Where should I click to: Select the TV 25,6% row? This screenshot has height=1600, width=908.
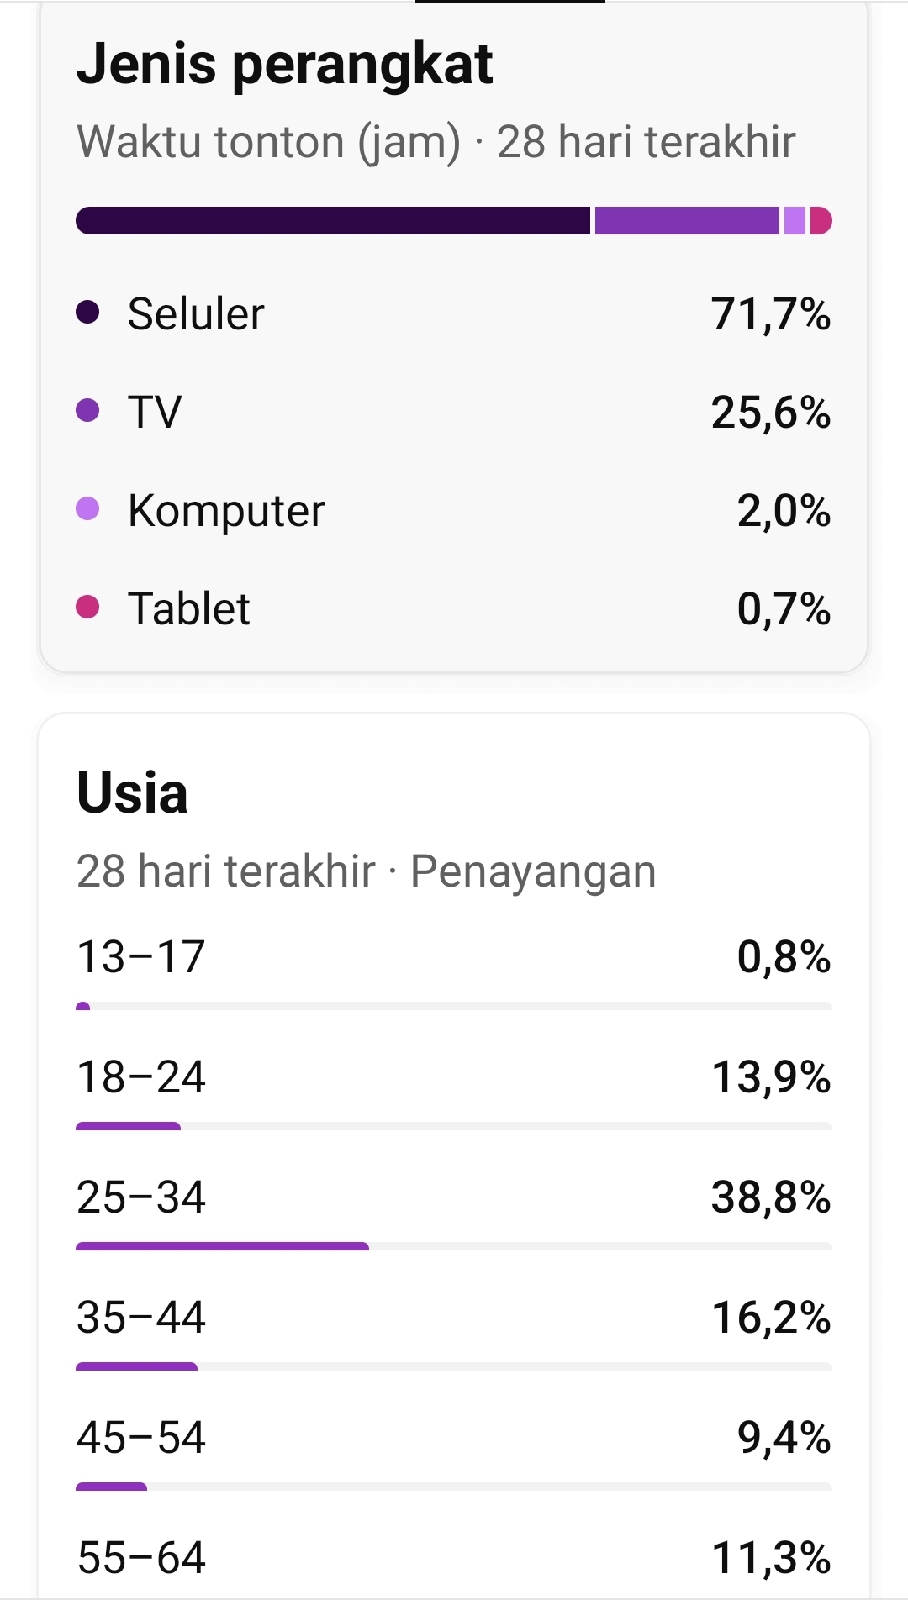pos(454,412)
